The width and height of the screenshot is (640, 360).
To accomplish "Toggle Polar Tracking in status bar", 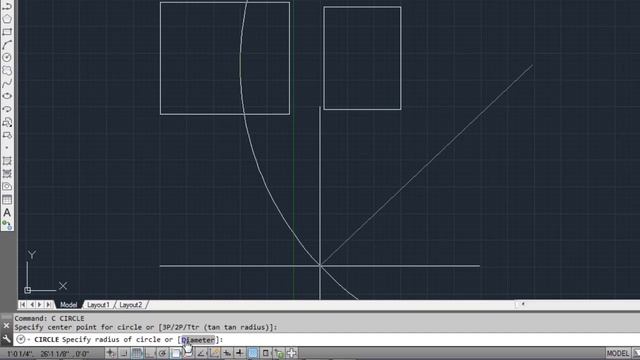I will coord(162,353).
